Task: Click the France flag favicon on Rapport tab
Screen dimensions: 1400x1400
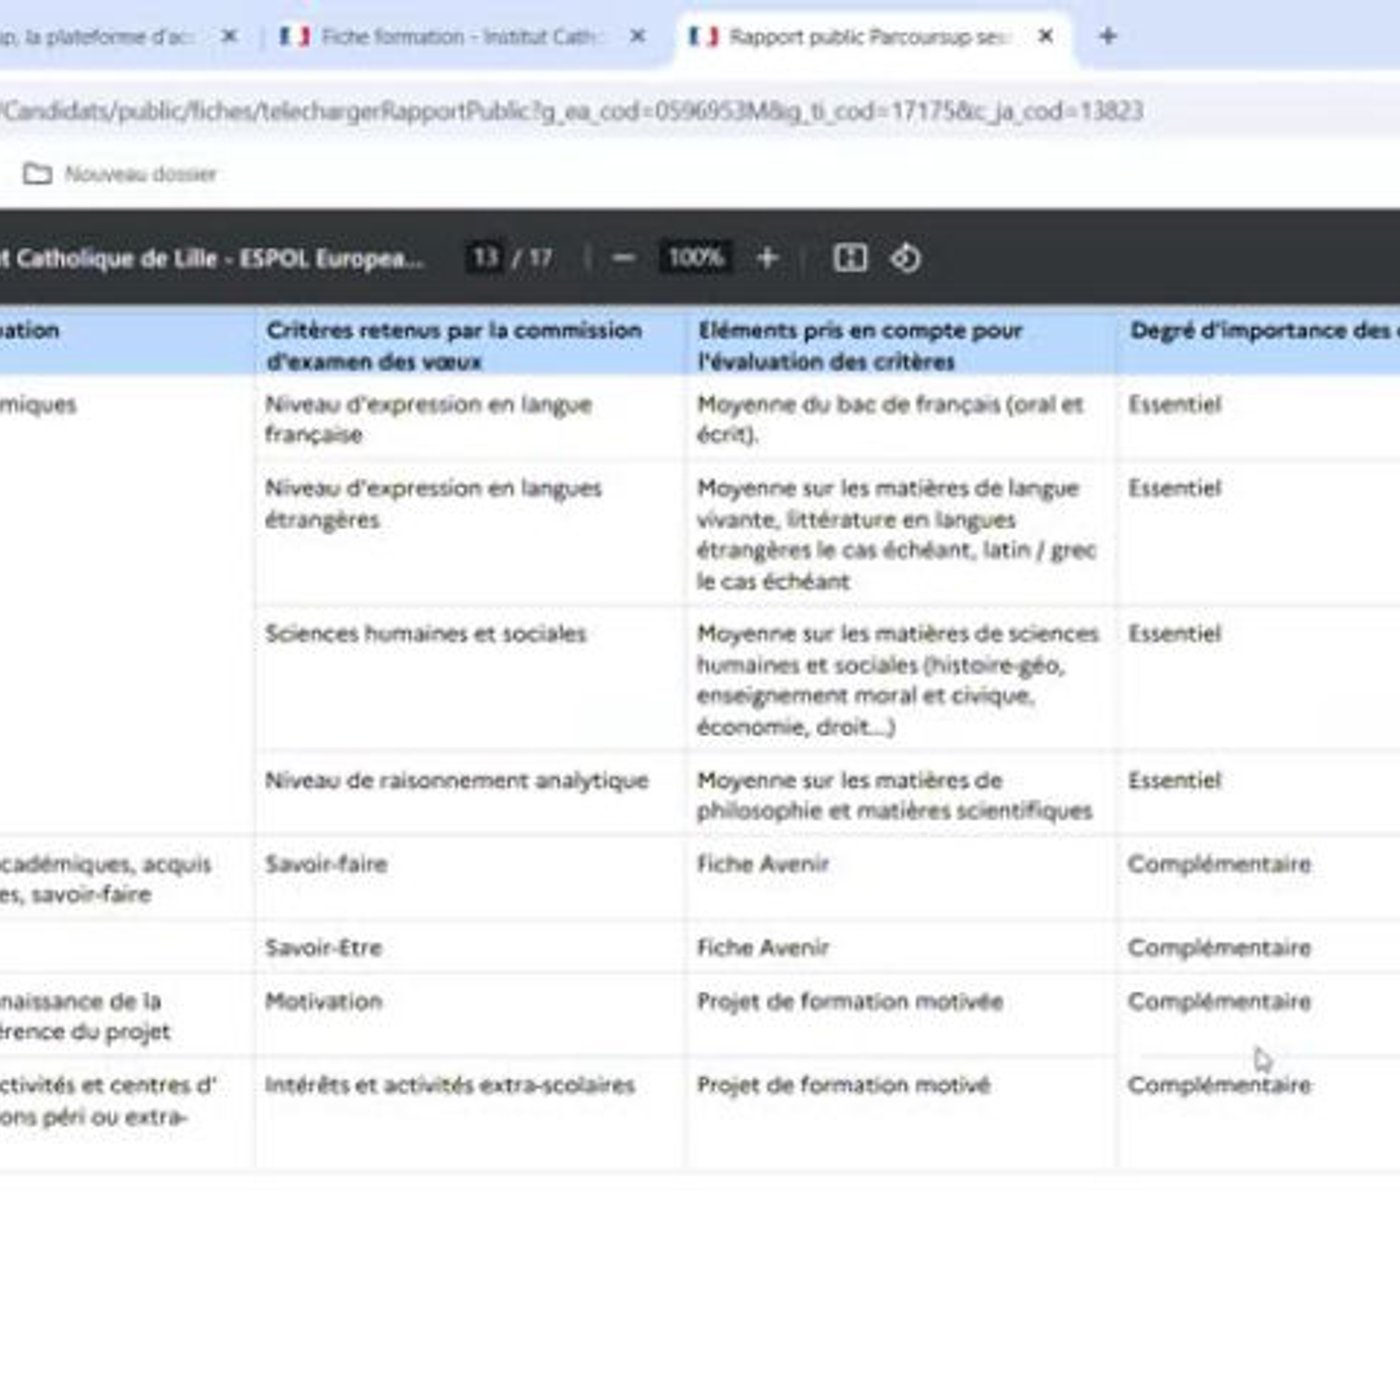Action: (x=703, y=37)
